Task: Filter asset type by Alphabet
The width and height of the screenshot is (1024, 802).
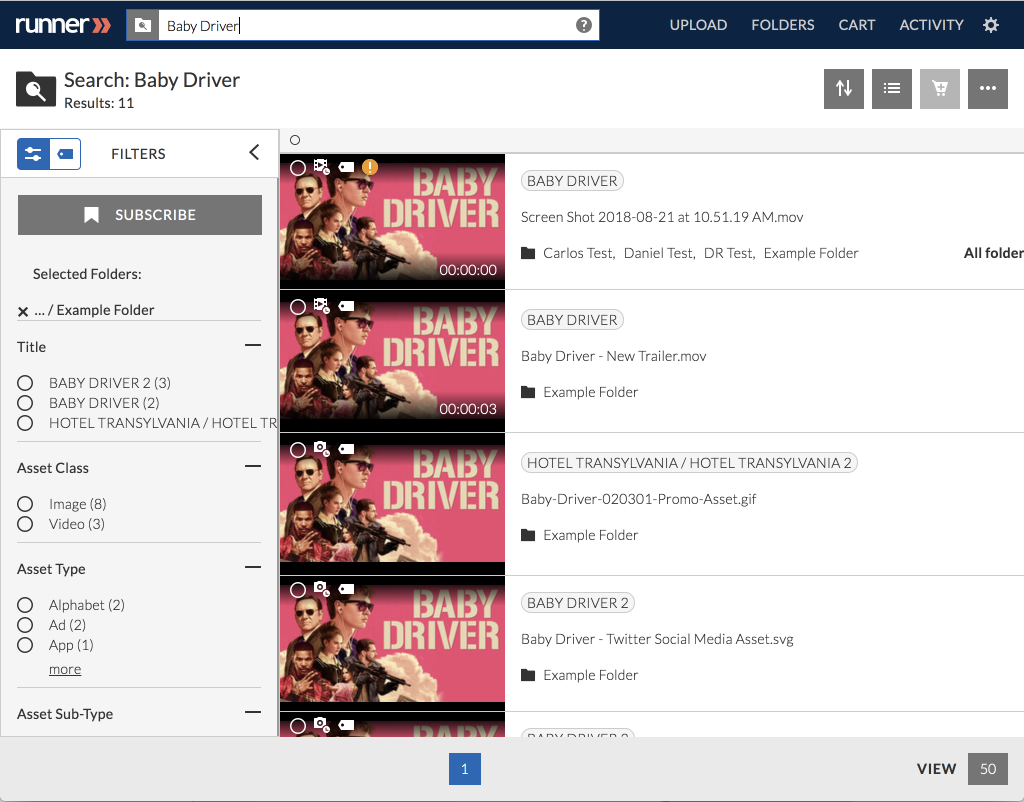Action: (x=25, y=605)
